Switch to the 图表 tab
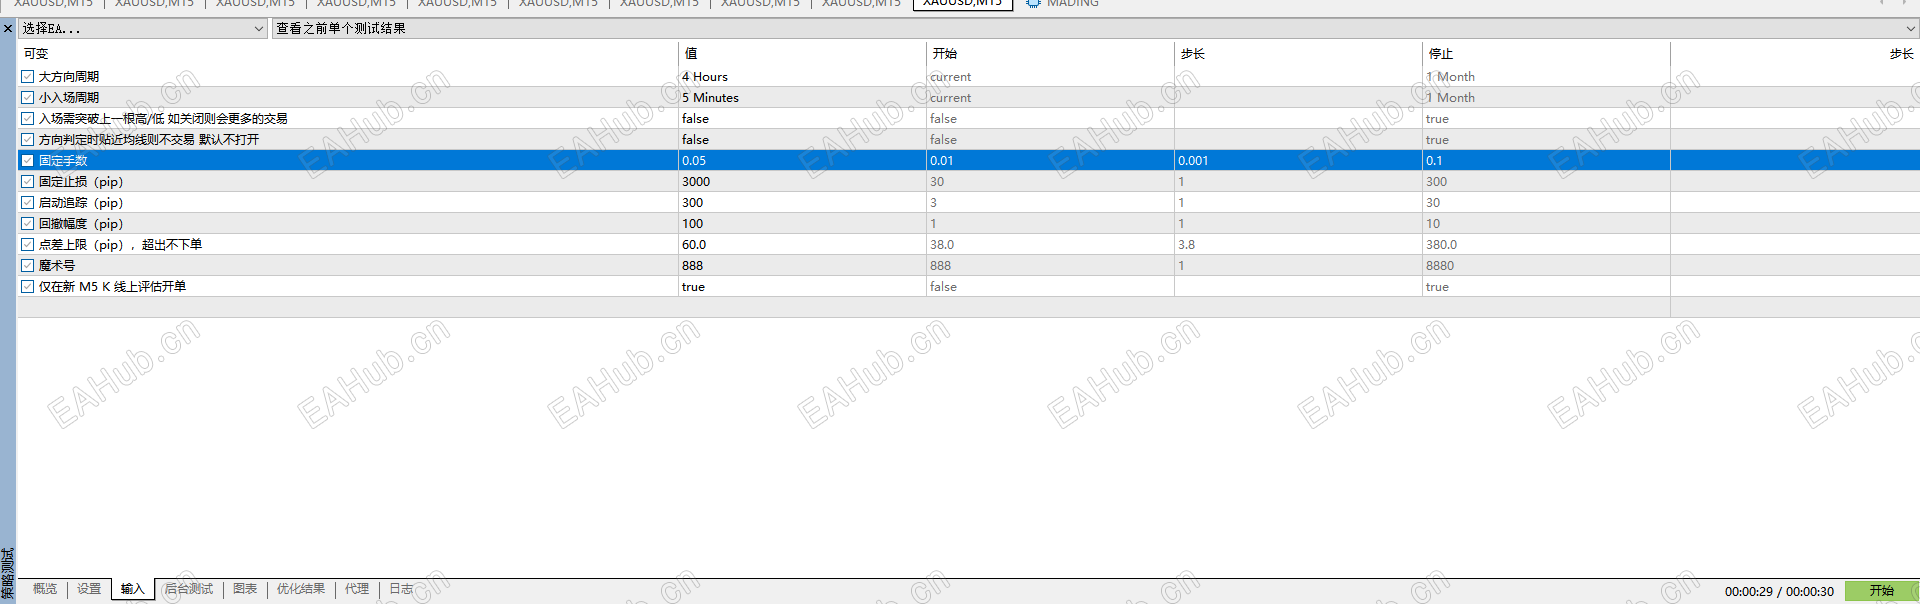This screenshot has height=604, width=1920. tap(245, 589)
